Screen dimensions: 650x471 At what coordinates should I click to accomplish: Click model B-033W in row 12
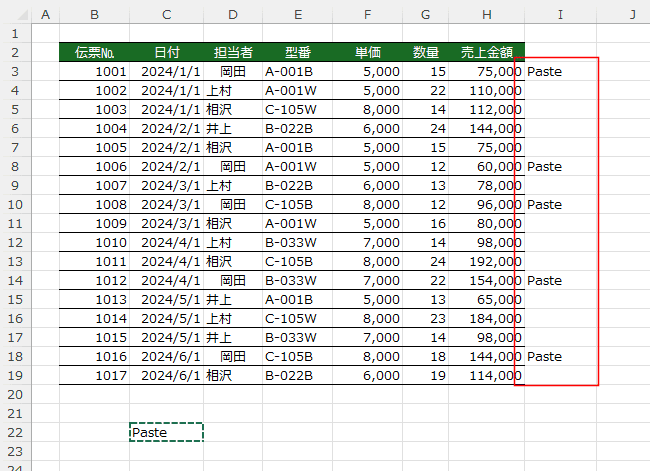pyautogui.click(x=298, y=243)
